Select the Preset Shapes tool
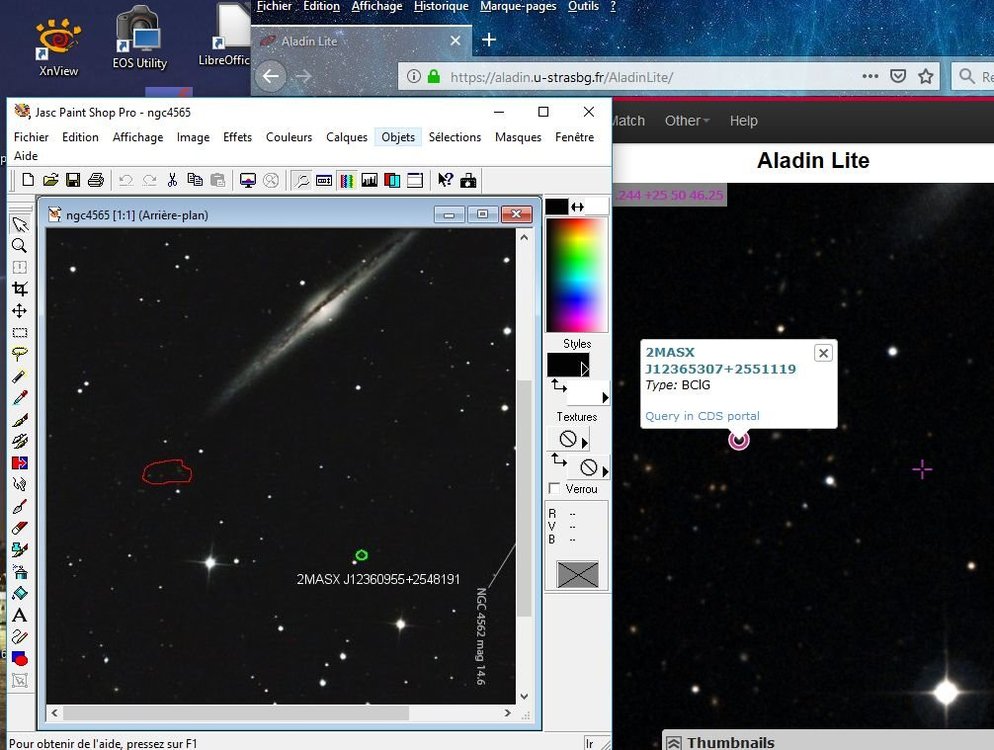The width and height of the screenshot is (994, 750). (x=20, y=658)
